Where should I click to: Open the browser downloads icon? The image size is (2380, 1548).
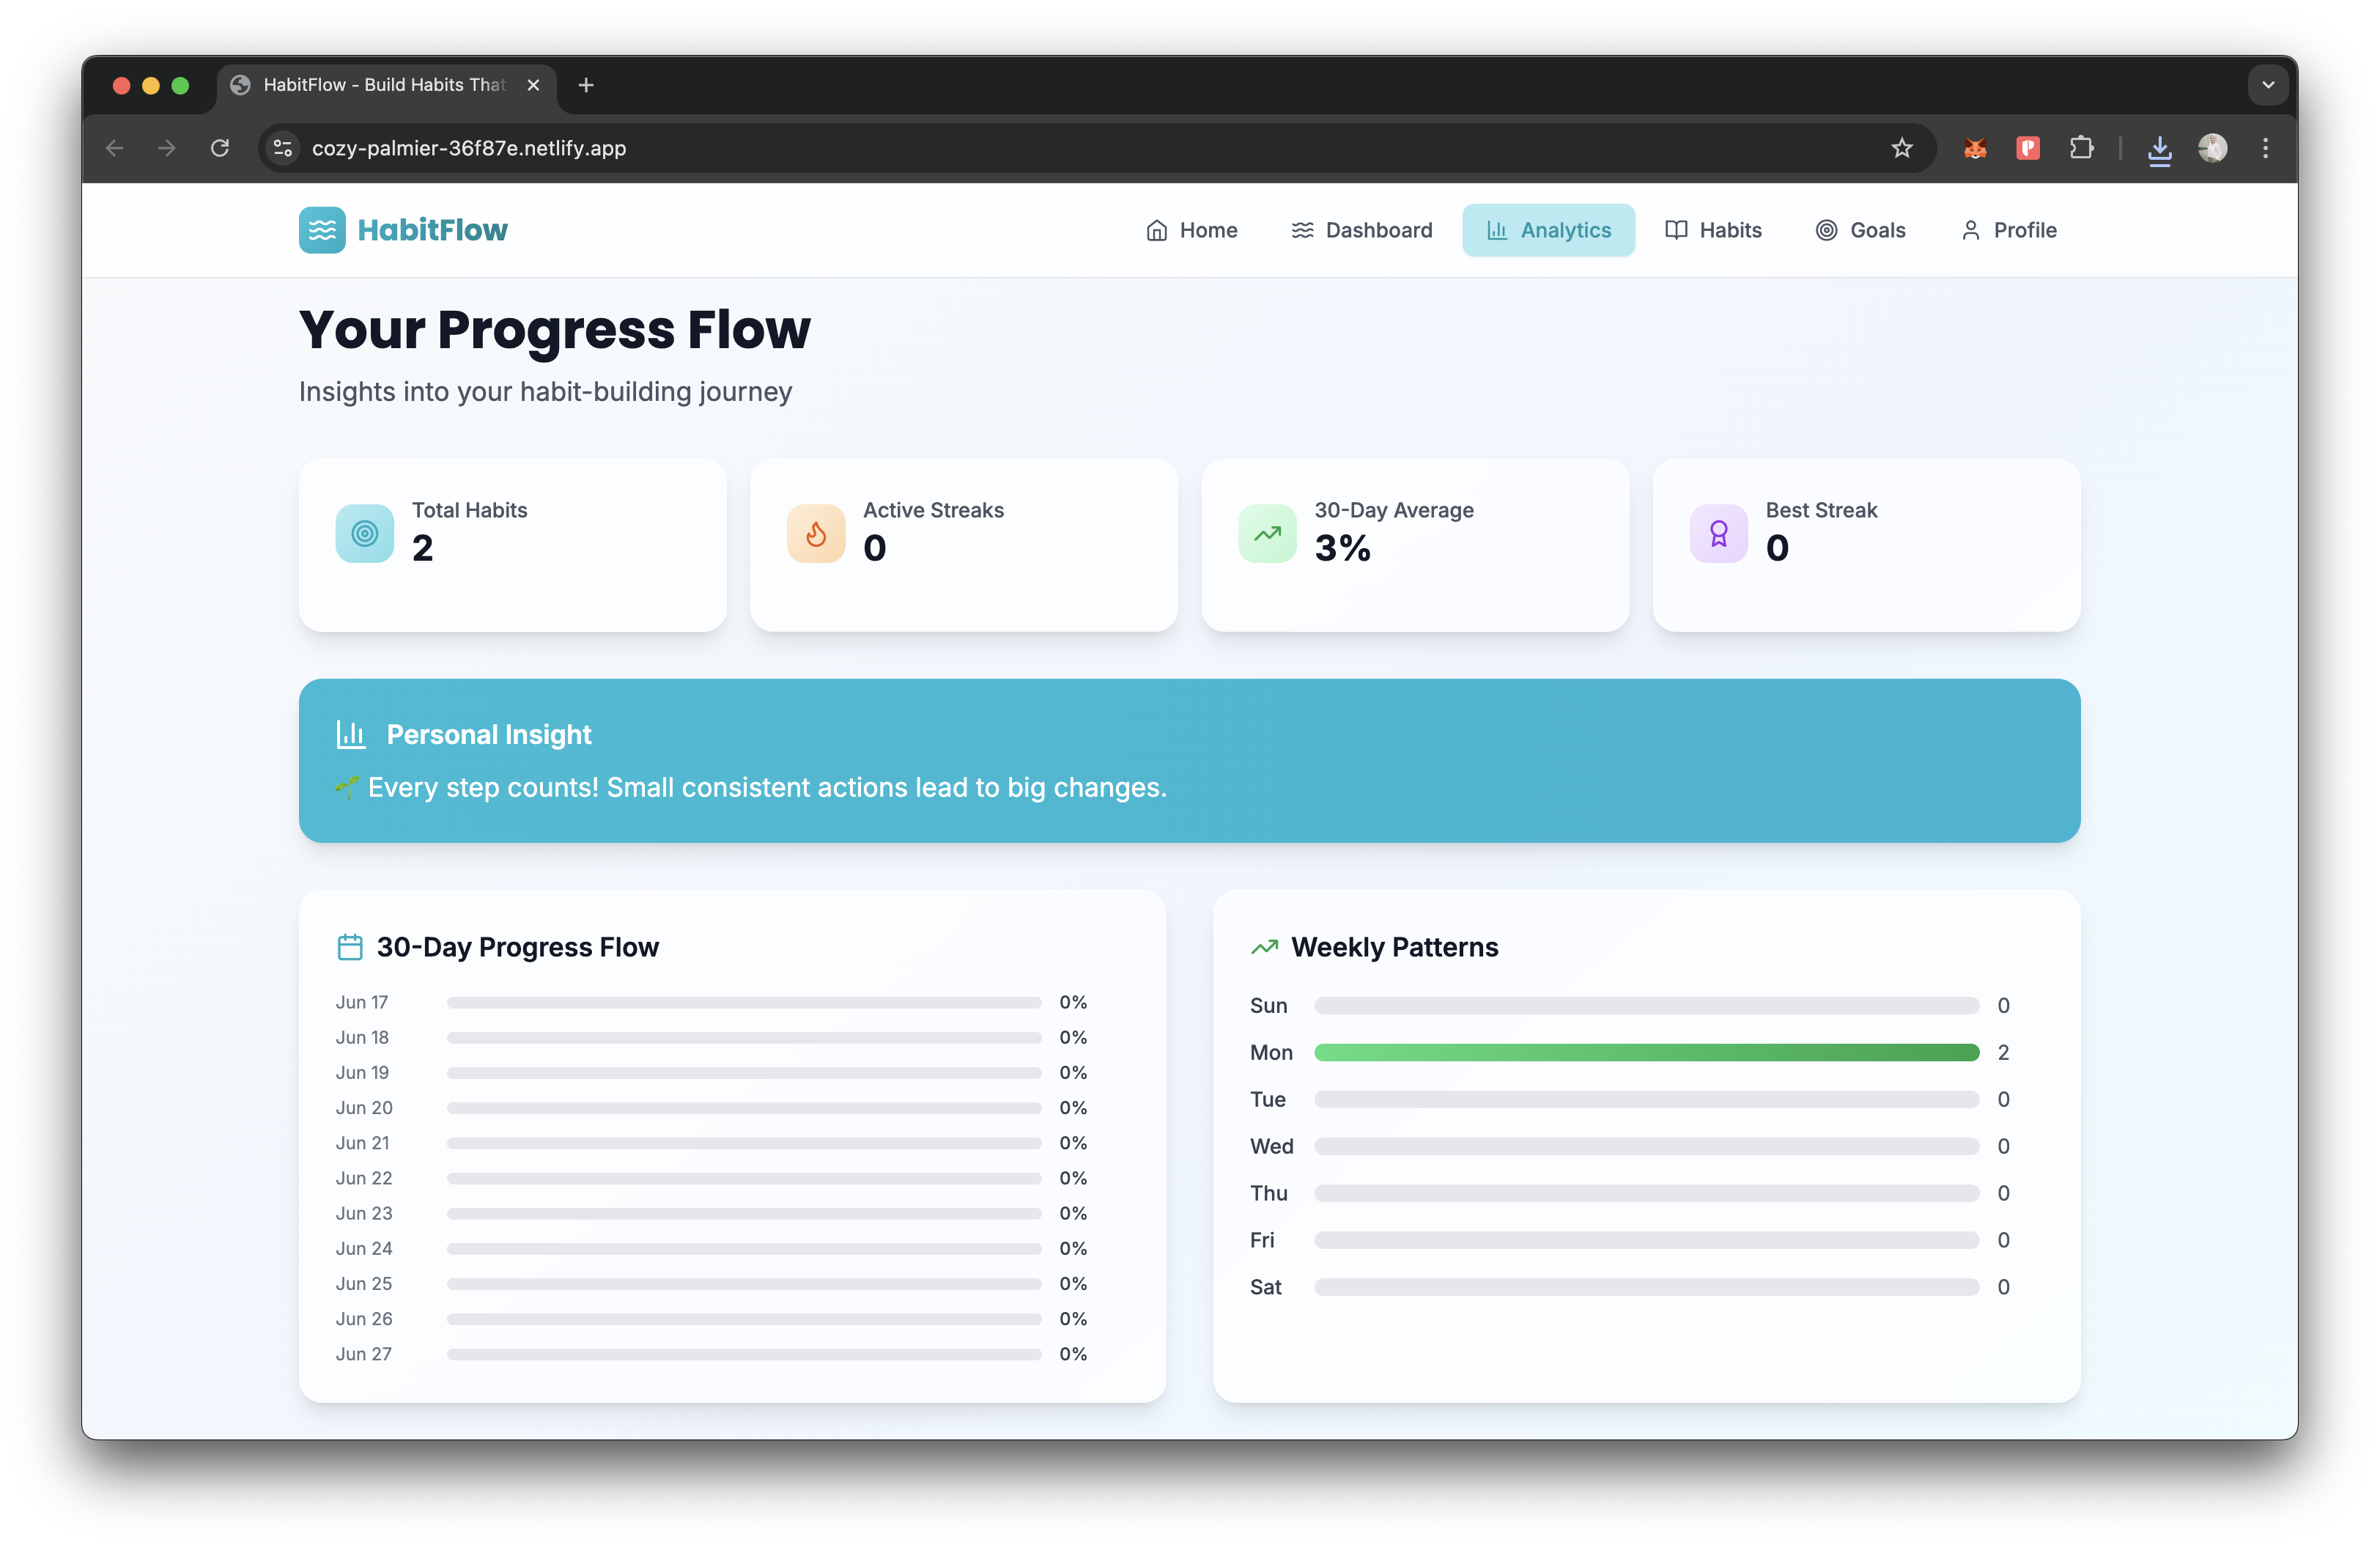2159,148
